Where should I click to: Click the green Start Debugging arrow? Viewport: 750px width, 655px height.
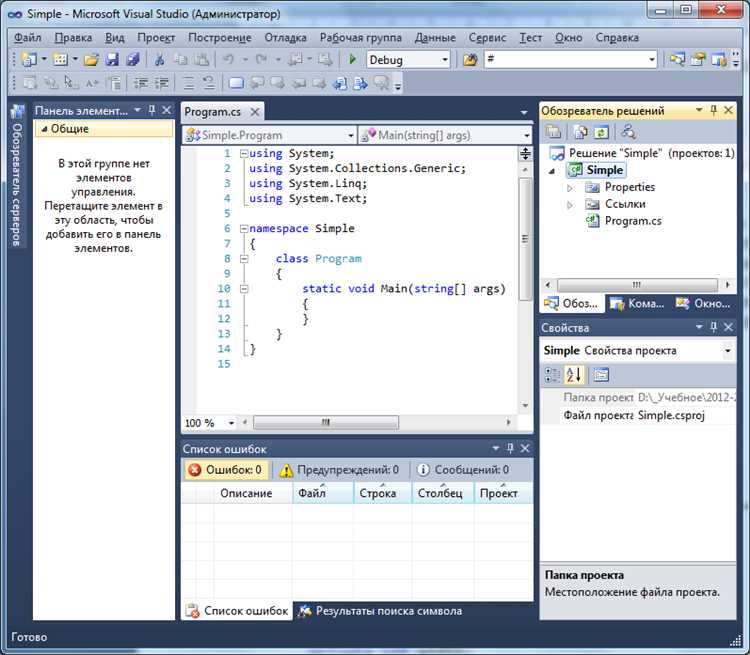coord(352,60)
